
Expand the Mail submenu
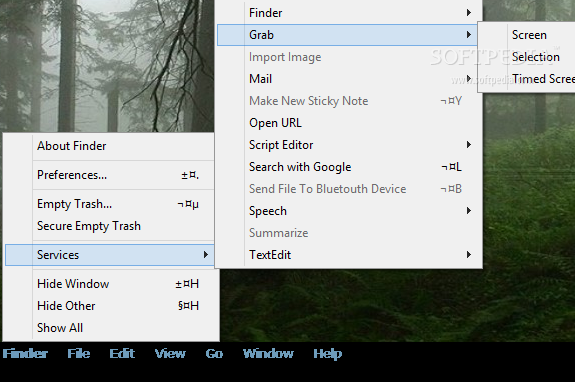coord(347,79)
